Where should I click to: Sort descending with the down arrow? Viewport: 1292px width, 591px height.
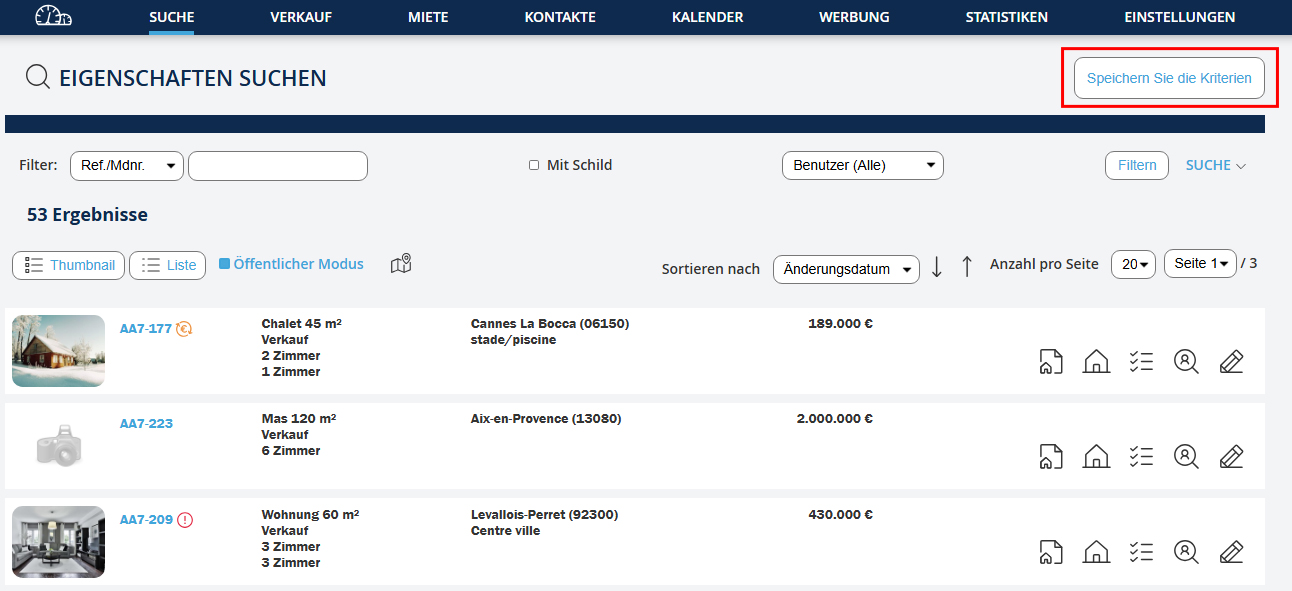[937, 267]
